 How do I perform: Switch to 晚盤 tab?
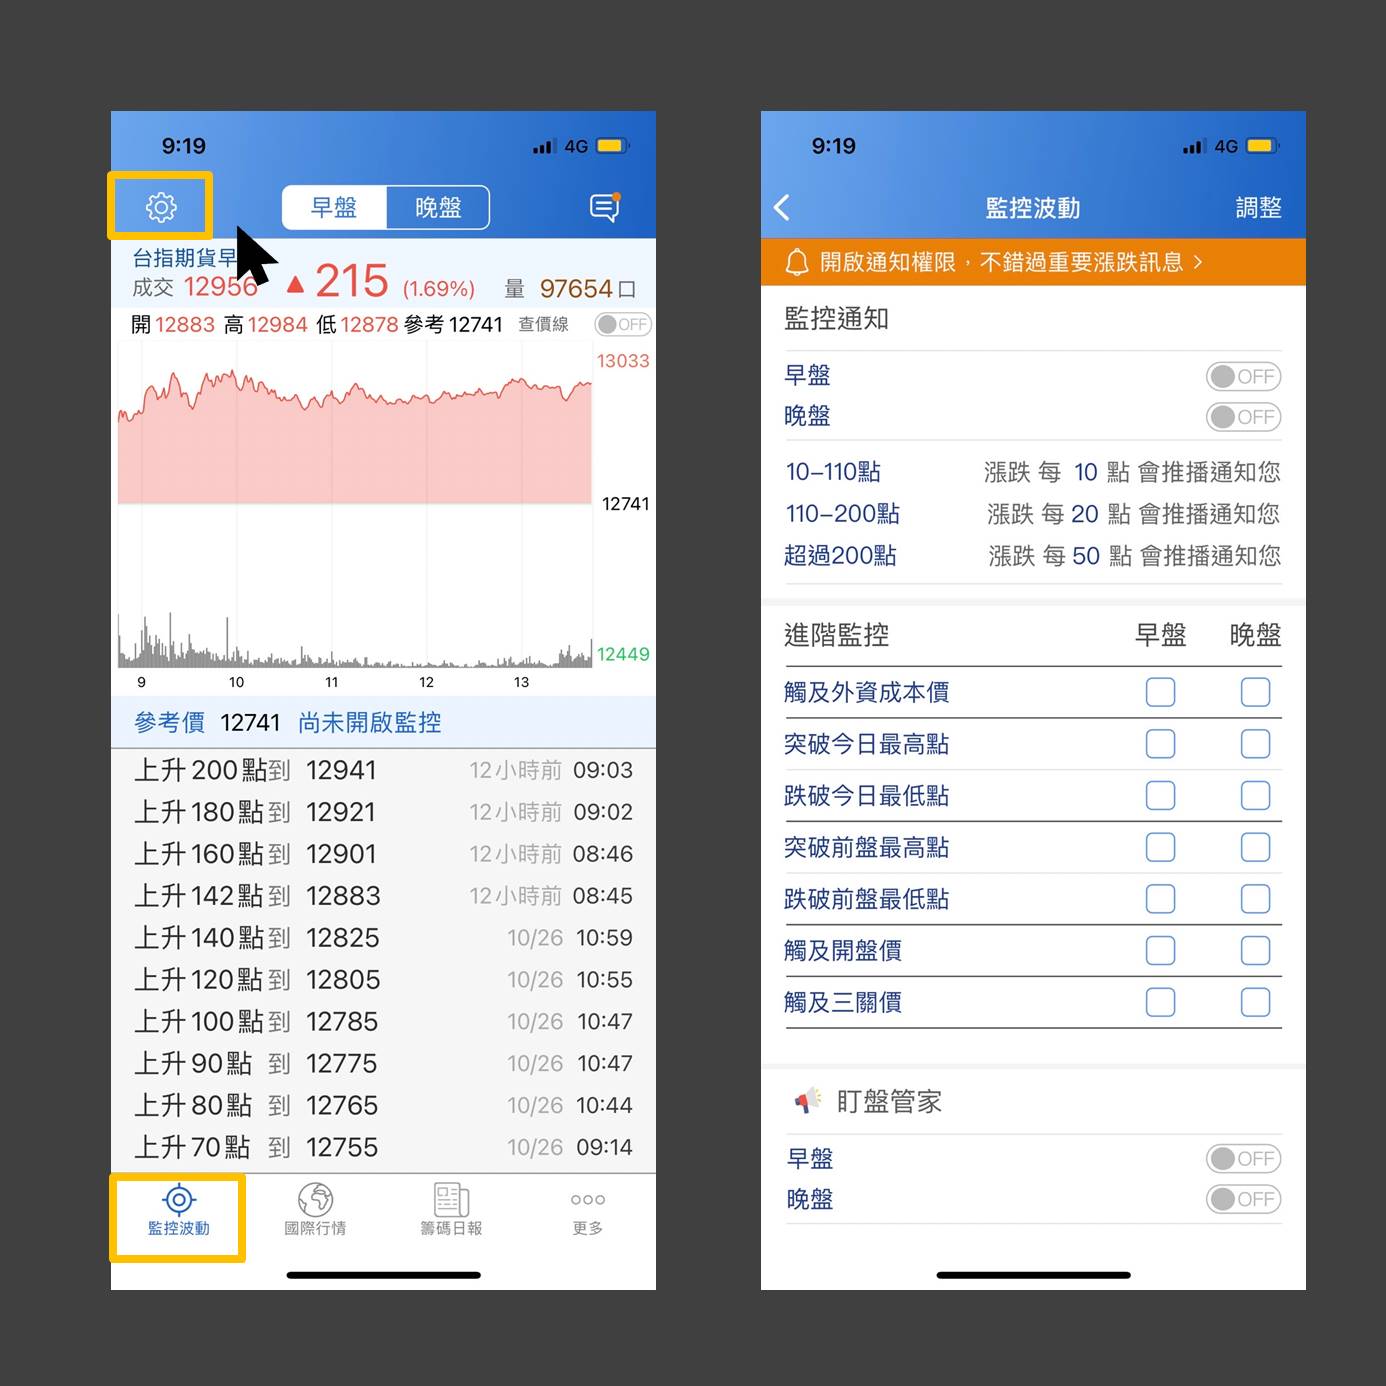click(438, 207)
